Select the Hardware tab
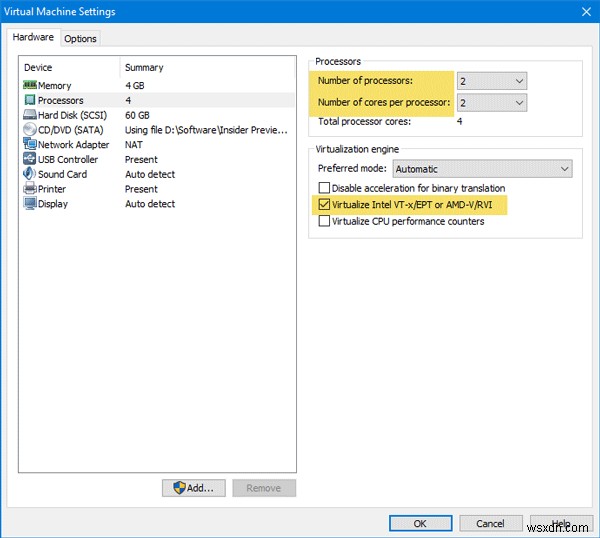This screenshot has width=600, height=538. tap(33, 37)
